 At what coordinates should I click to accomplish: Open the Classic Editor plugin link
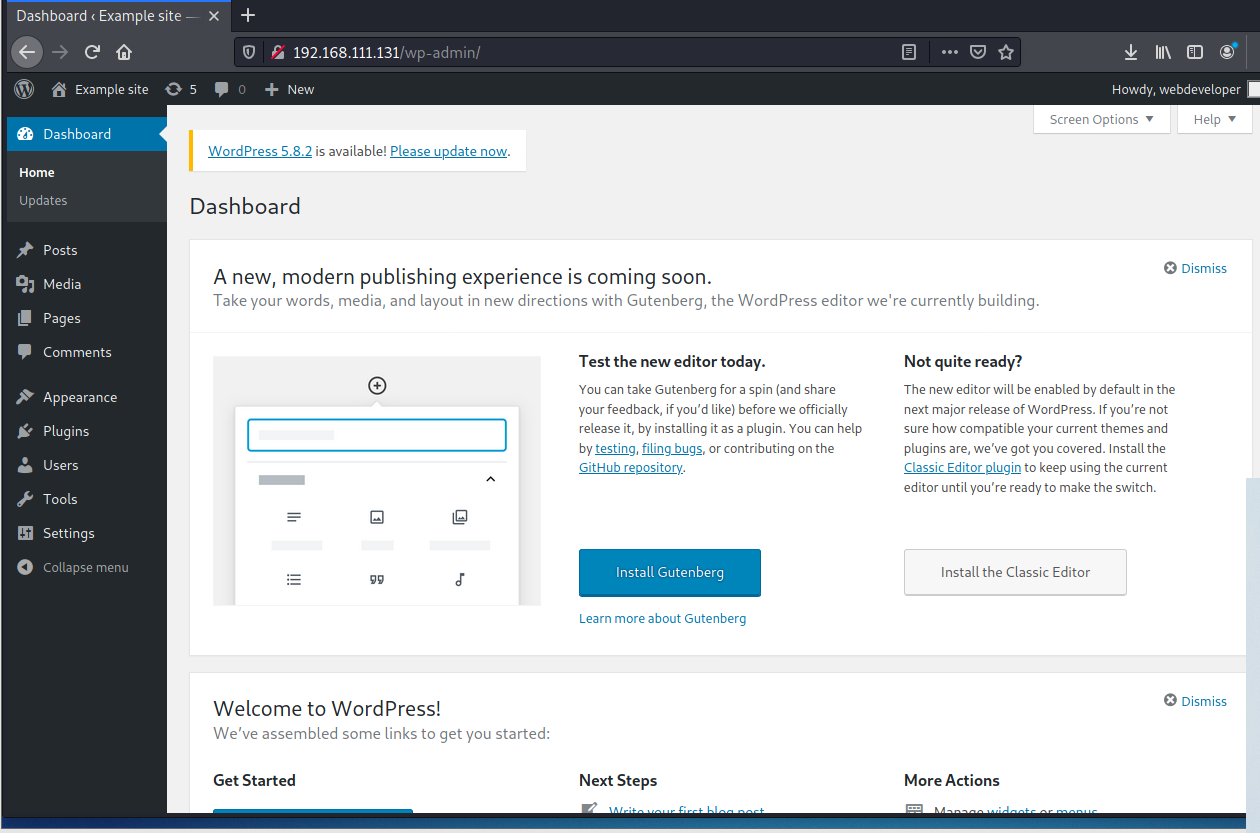963,467
